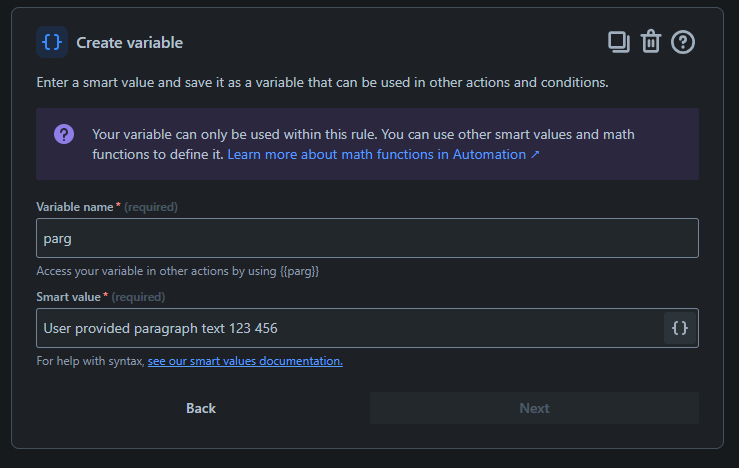Open the smart value picker braces button
This screenshot has width=739, height=468.
680,328
